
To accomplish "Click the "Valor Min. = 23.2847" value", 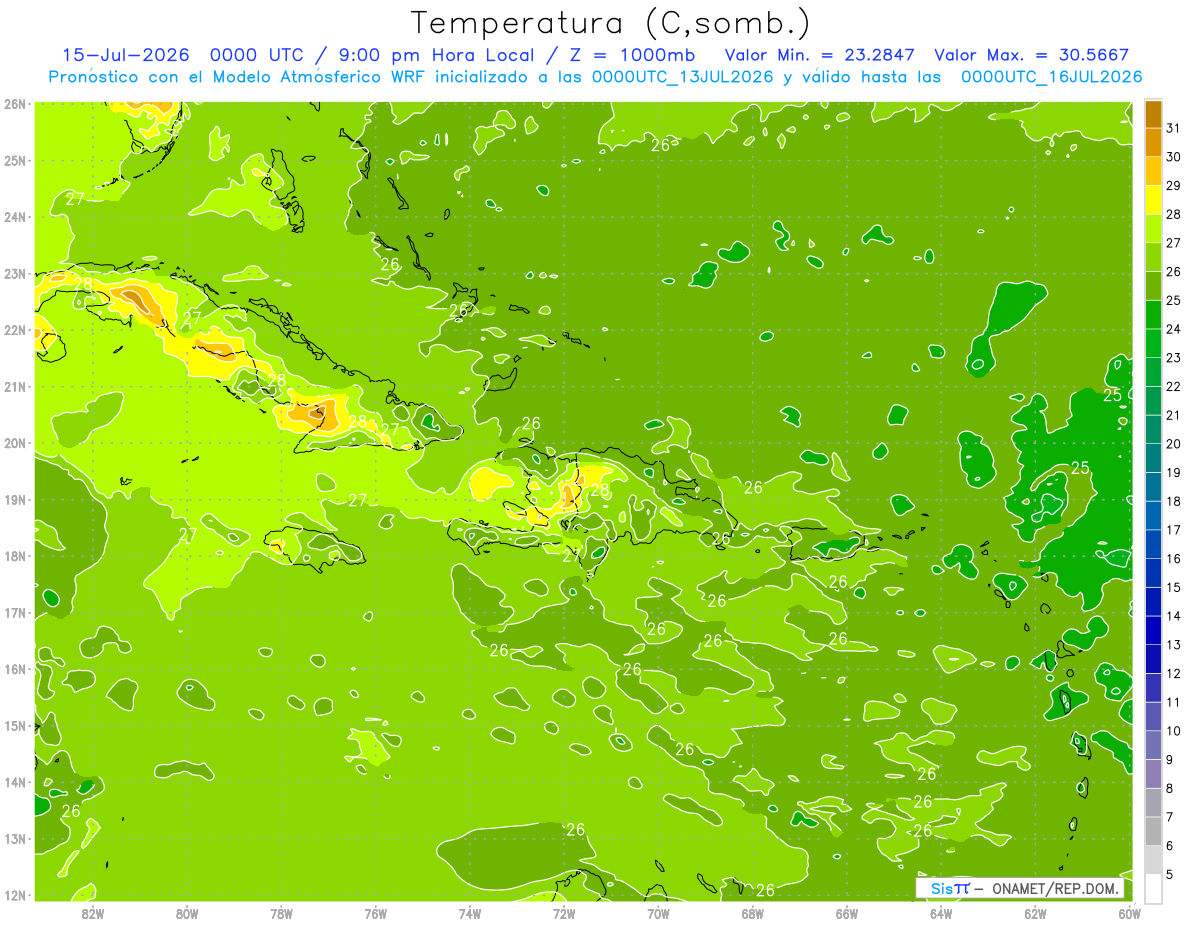I will 819,55.
